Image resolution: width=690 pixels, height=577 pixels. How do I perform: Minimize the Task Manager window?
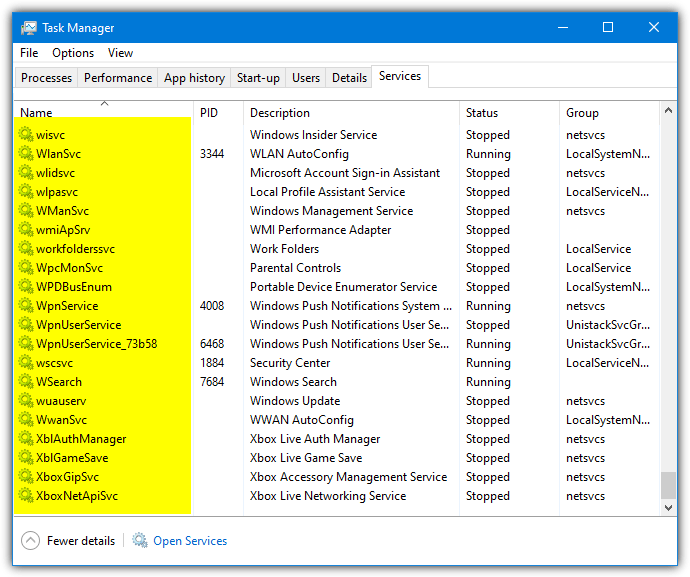click(x=563, y=27)
